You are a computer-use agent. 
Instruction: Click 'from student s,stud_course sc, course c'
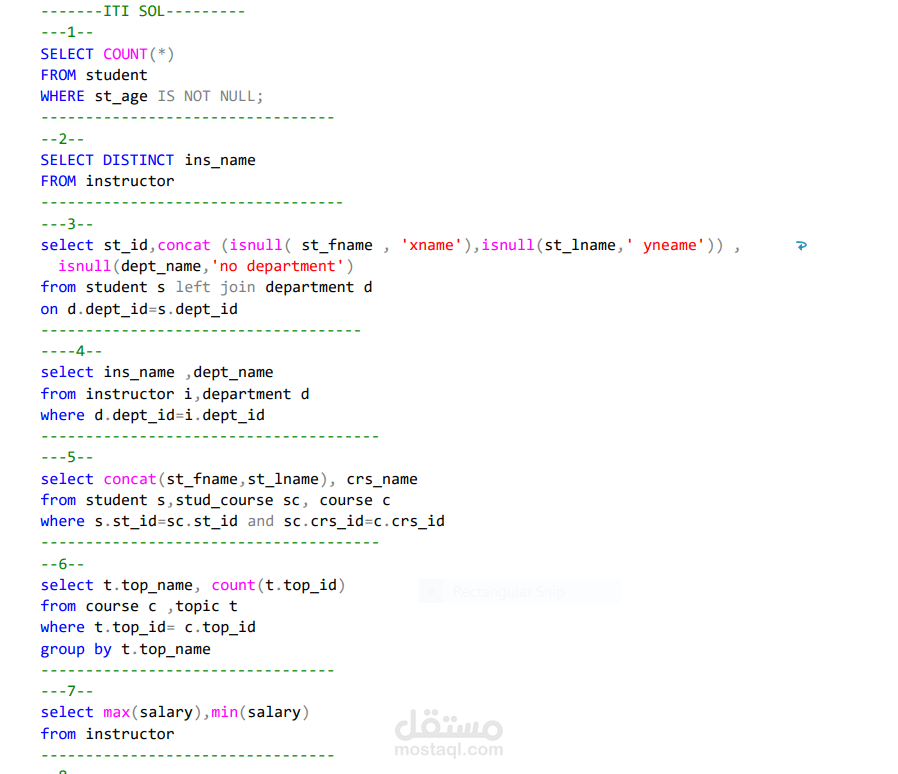click(215, 500)
